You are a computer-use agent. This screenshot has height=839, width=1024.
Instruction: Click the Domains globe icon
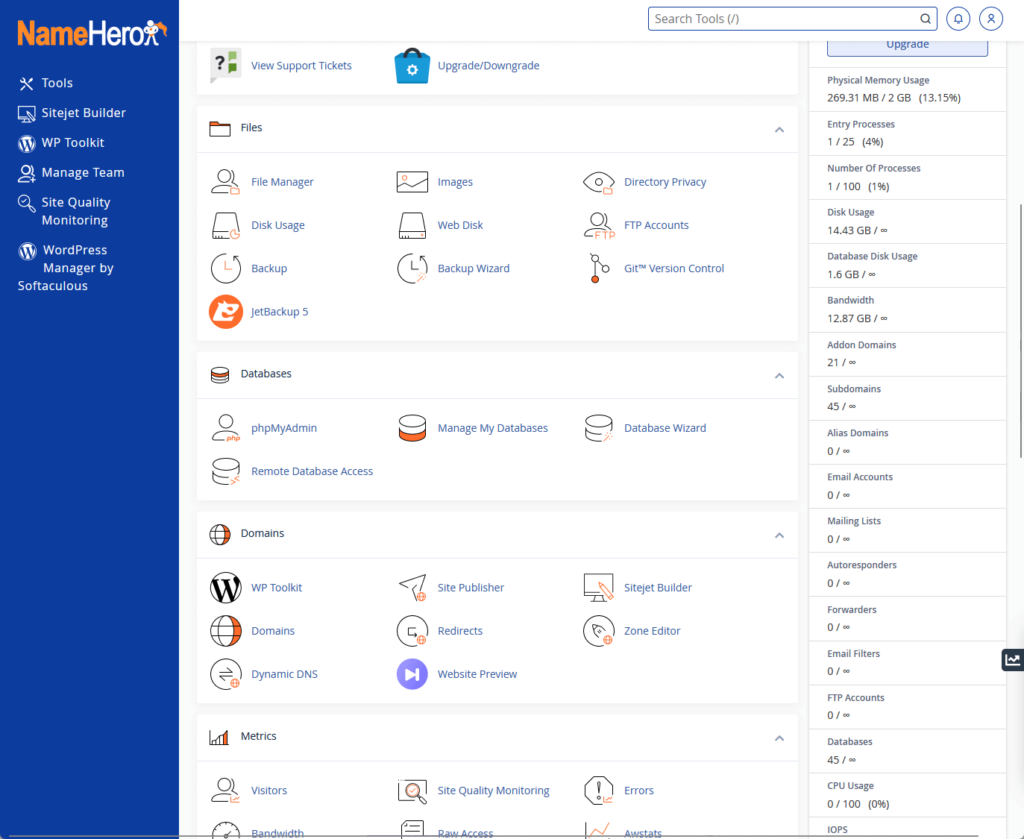pyautogui.click(x=225, y=631)
